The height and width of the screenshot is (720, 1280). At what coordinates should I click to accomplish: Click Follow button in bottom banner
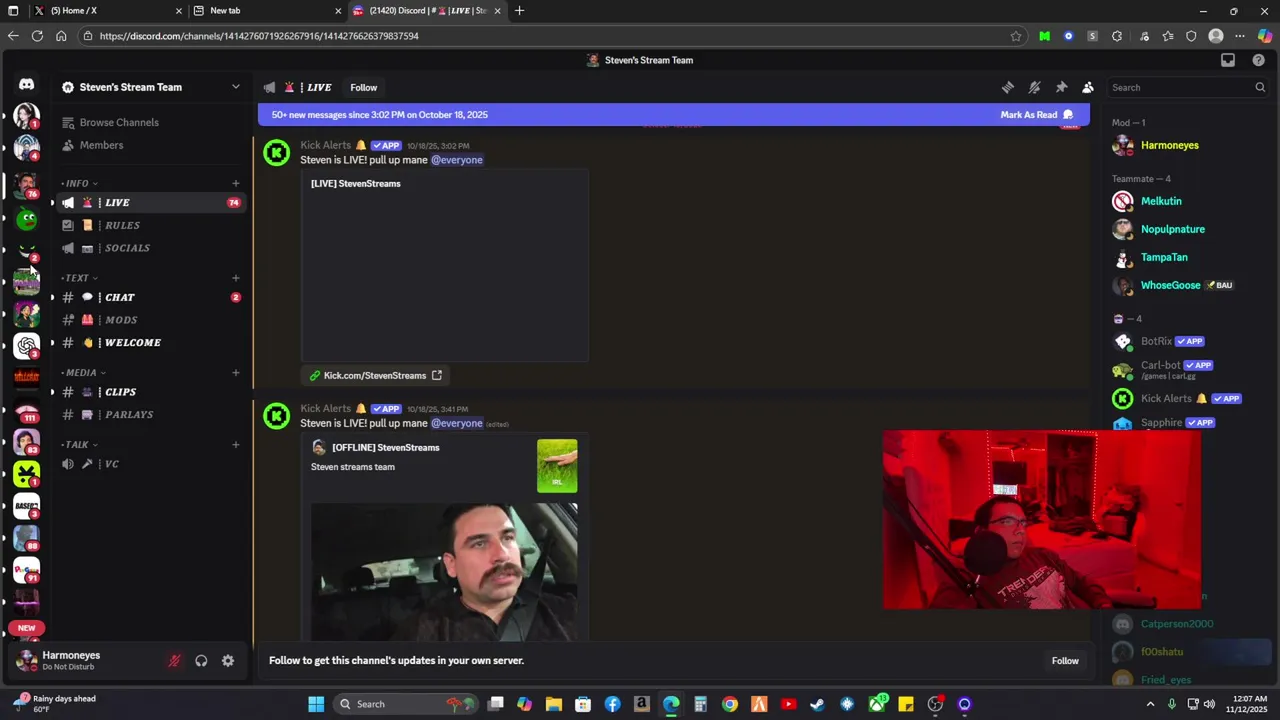[1065, 661]
